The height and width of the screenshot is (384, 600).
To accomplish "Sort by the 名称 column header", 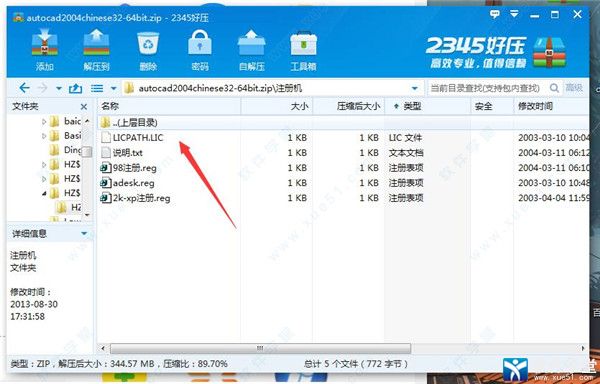I will (x=169, y=106).
